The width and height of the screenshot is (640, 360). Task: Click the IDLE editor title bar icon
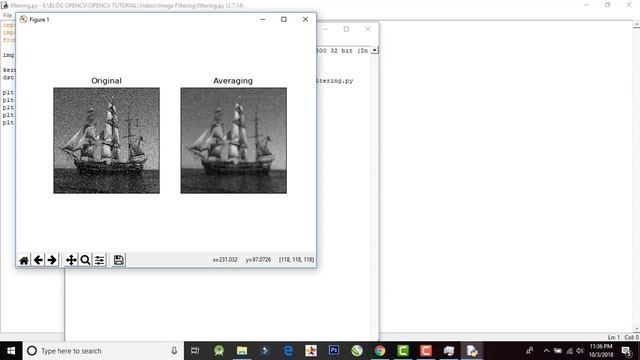pyautogui.click(x=4, y=5)
